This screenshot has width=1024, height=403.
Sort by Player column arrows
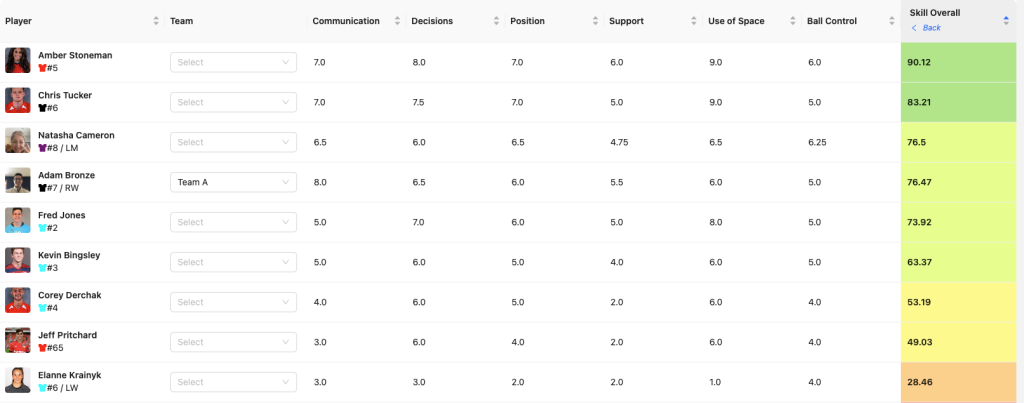pyautogui.click(x=156, y=21)
